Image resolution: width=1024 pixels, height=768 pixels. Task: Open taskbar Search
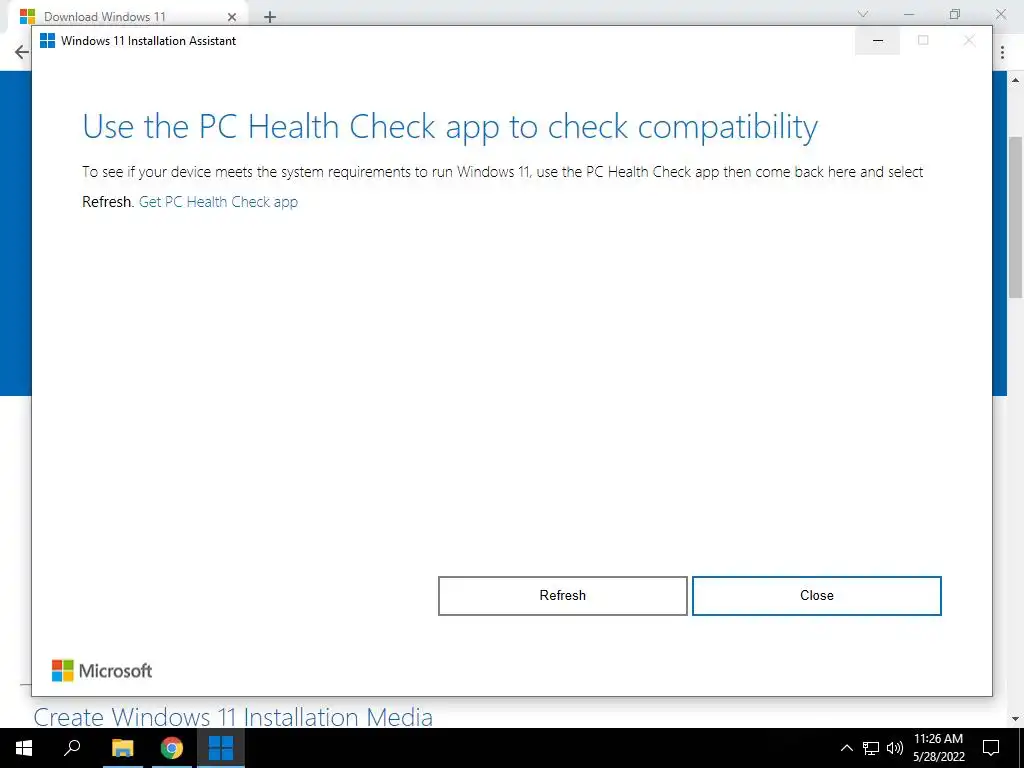(x=72, y=748)
